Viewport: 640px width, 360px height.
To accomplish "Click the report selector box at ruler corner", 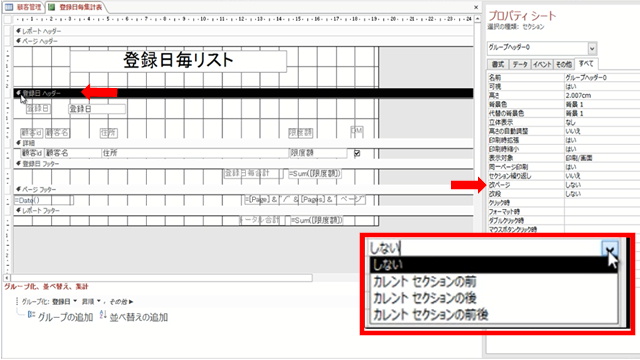I will pos(8,19).
